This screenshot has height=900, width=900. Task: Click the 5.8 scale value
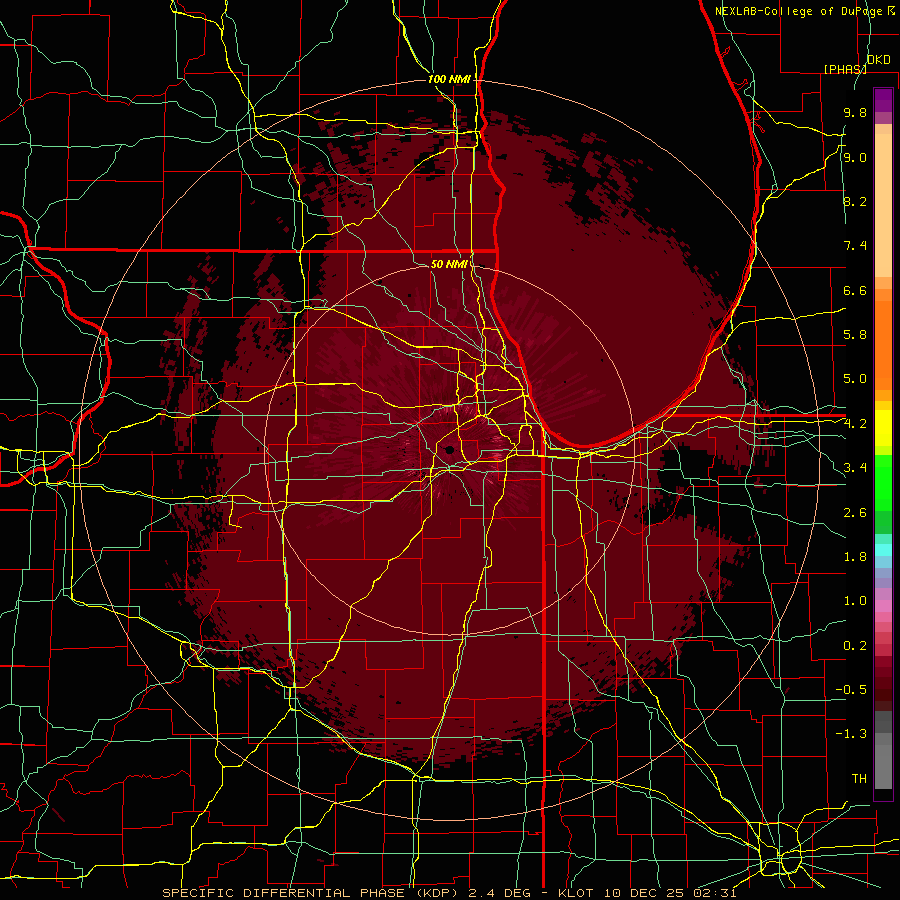point(855,335)
